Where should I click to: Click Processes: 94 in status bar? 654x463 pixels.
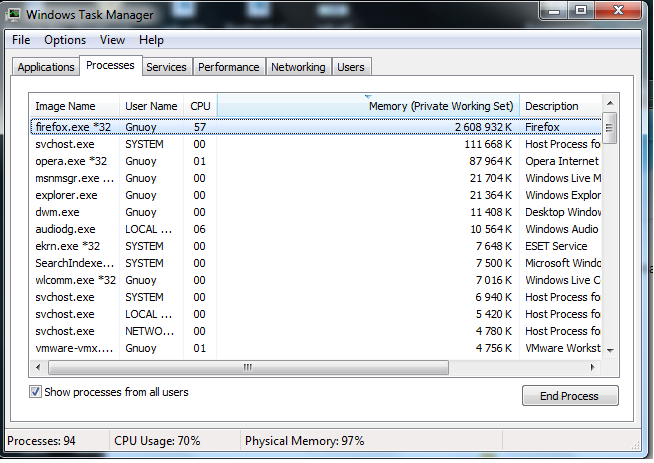[x=41, y=441]
